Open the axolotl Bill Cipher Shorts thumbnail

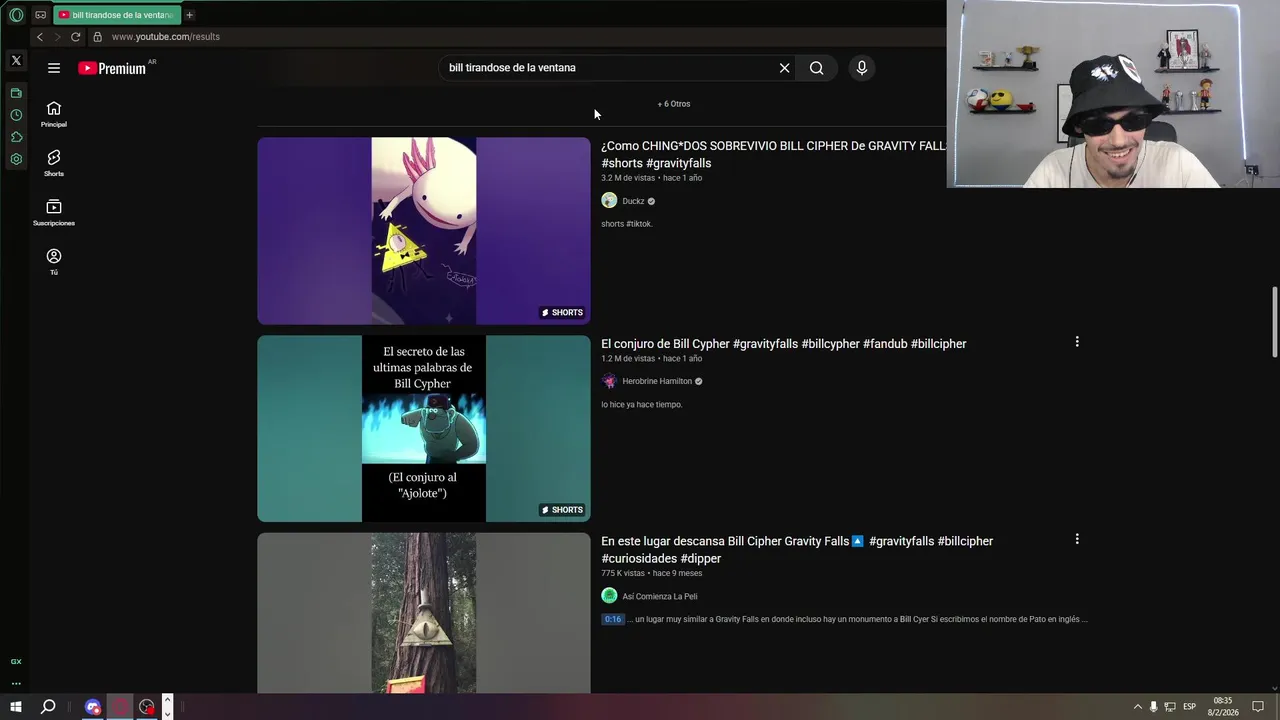click(x=424, y=231)
